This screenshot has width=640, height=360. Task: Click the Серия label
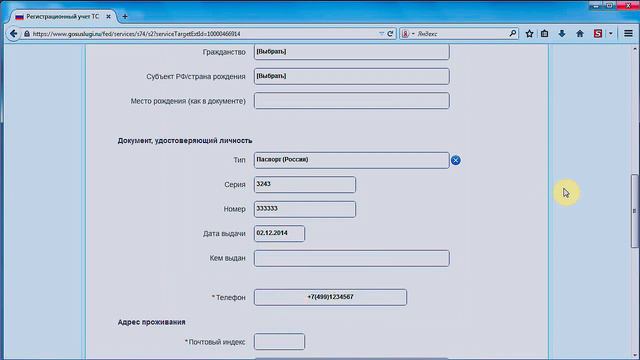[235, 184]
